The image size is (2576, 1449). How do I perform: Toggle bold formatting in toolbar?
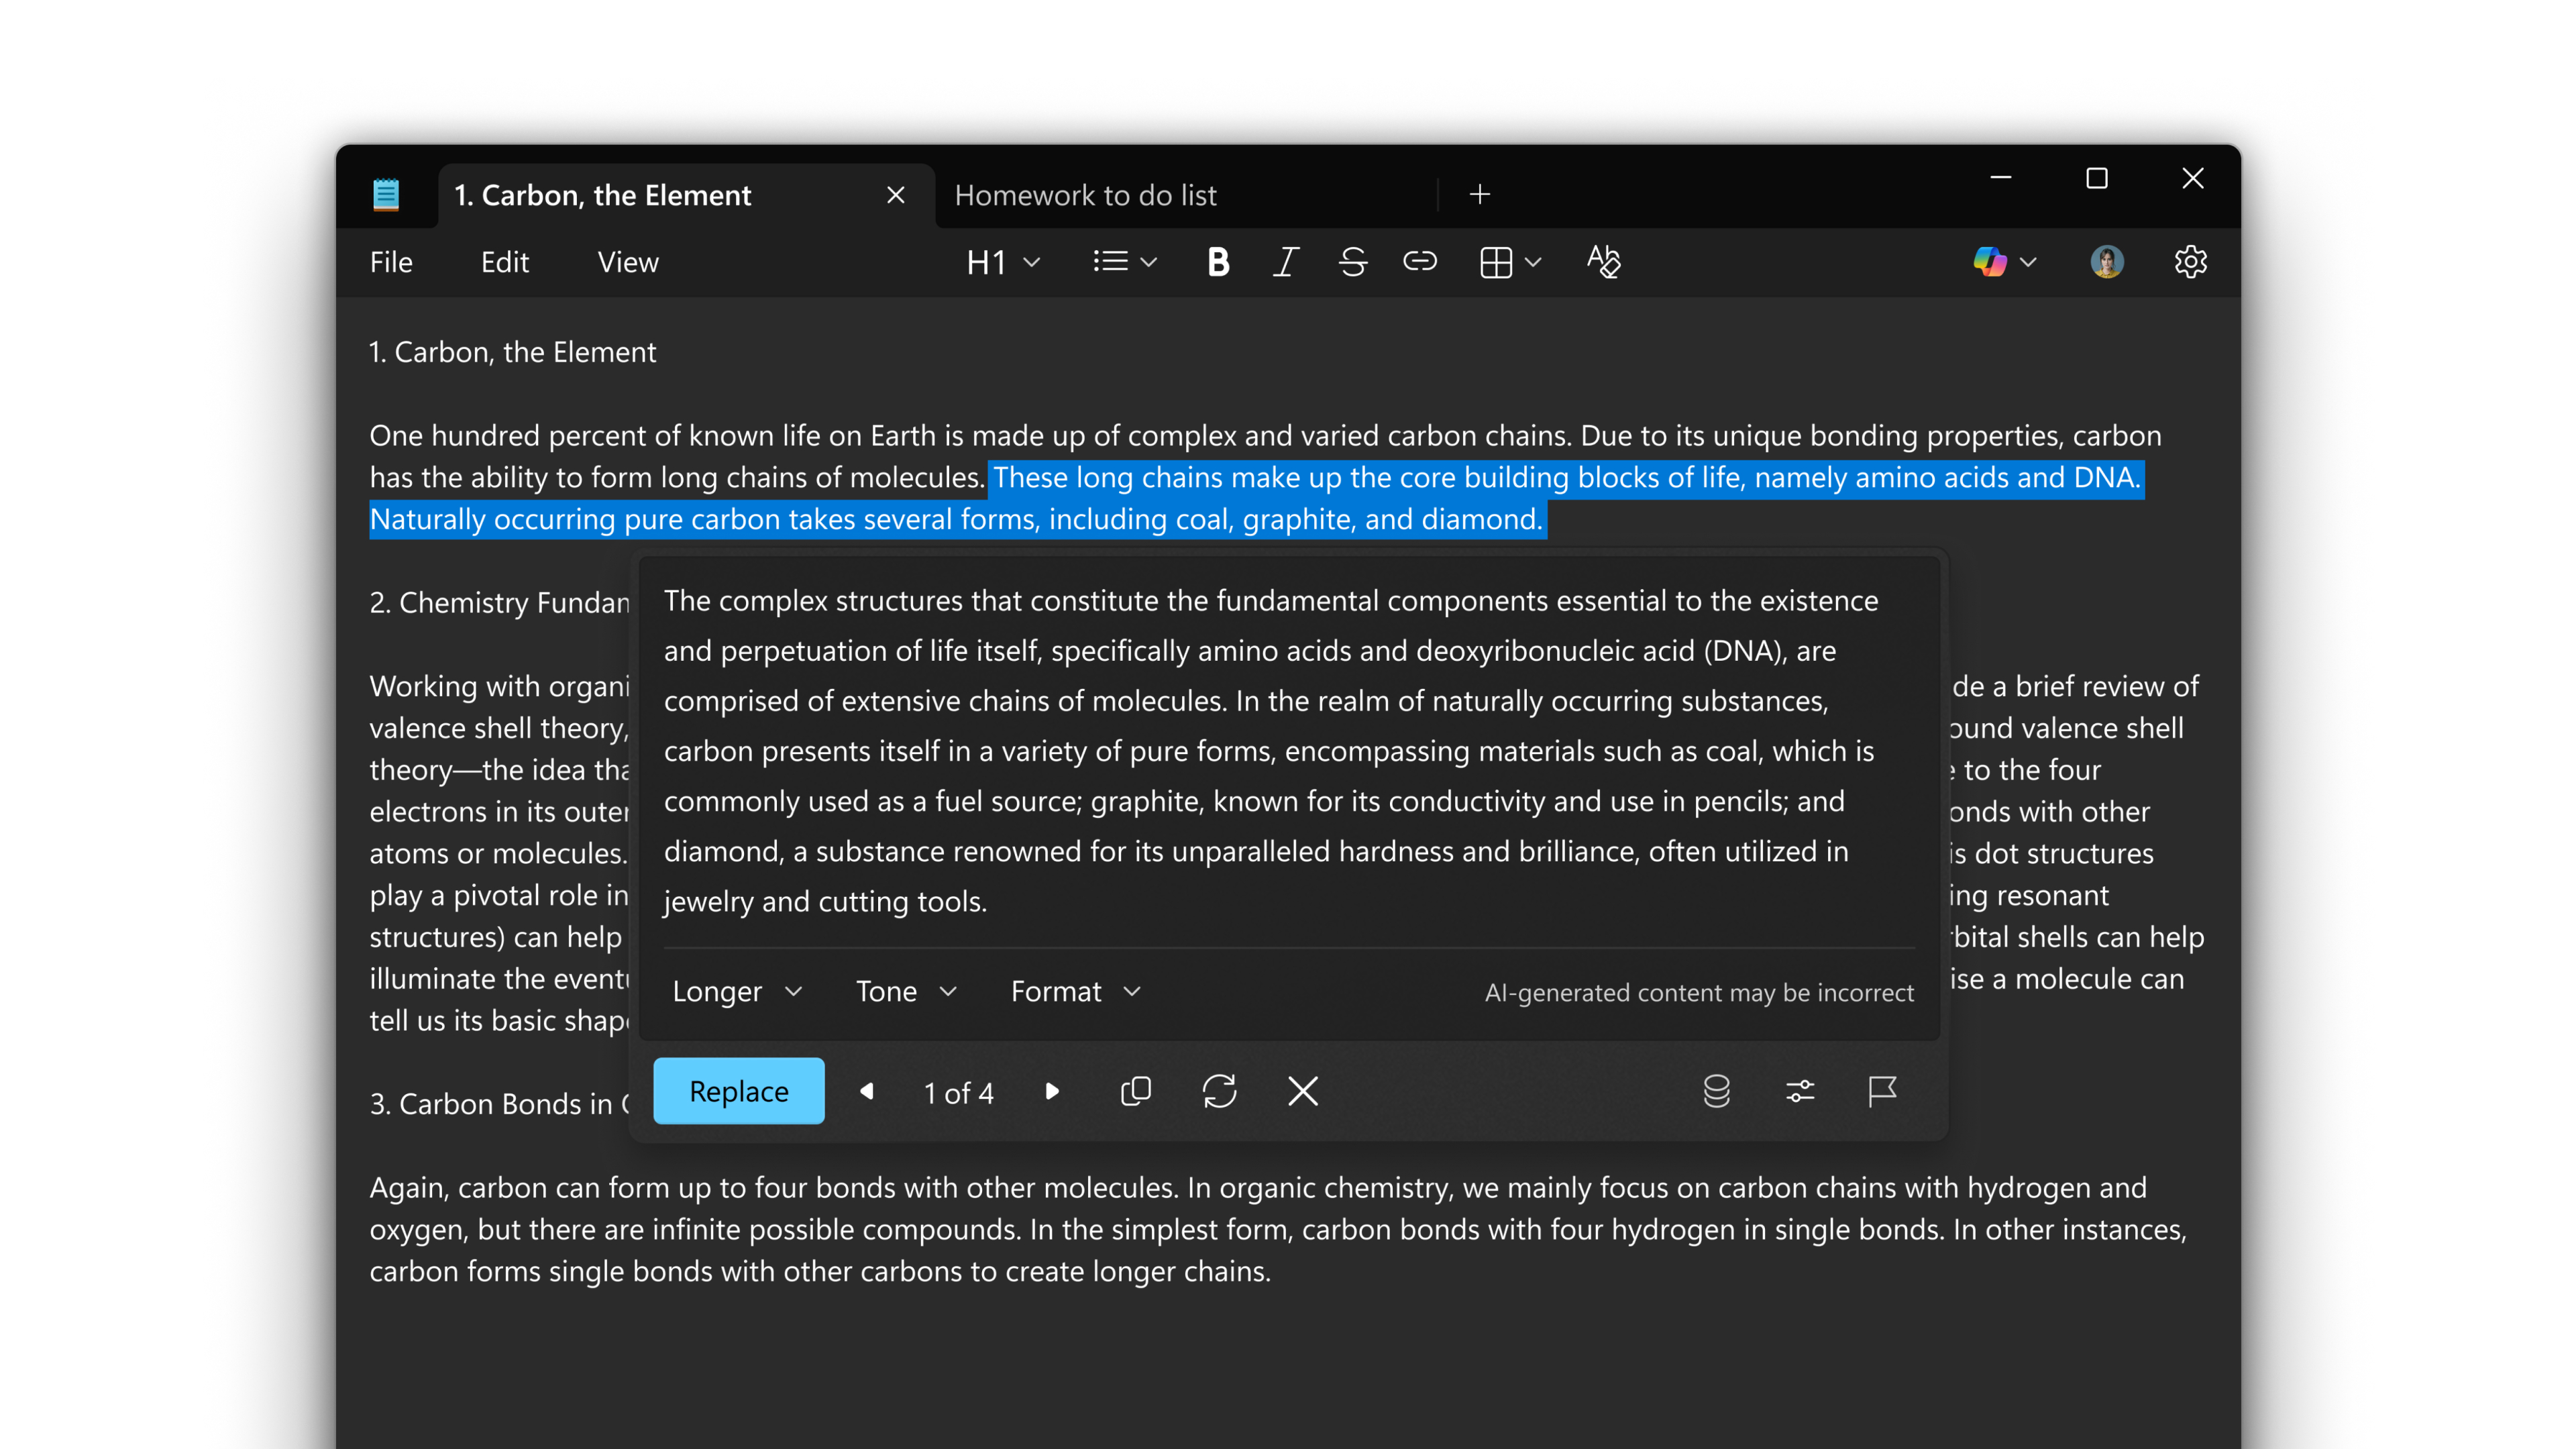click(x=1217, y=262)
